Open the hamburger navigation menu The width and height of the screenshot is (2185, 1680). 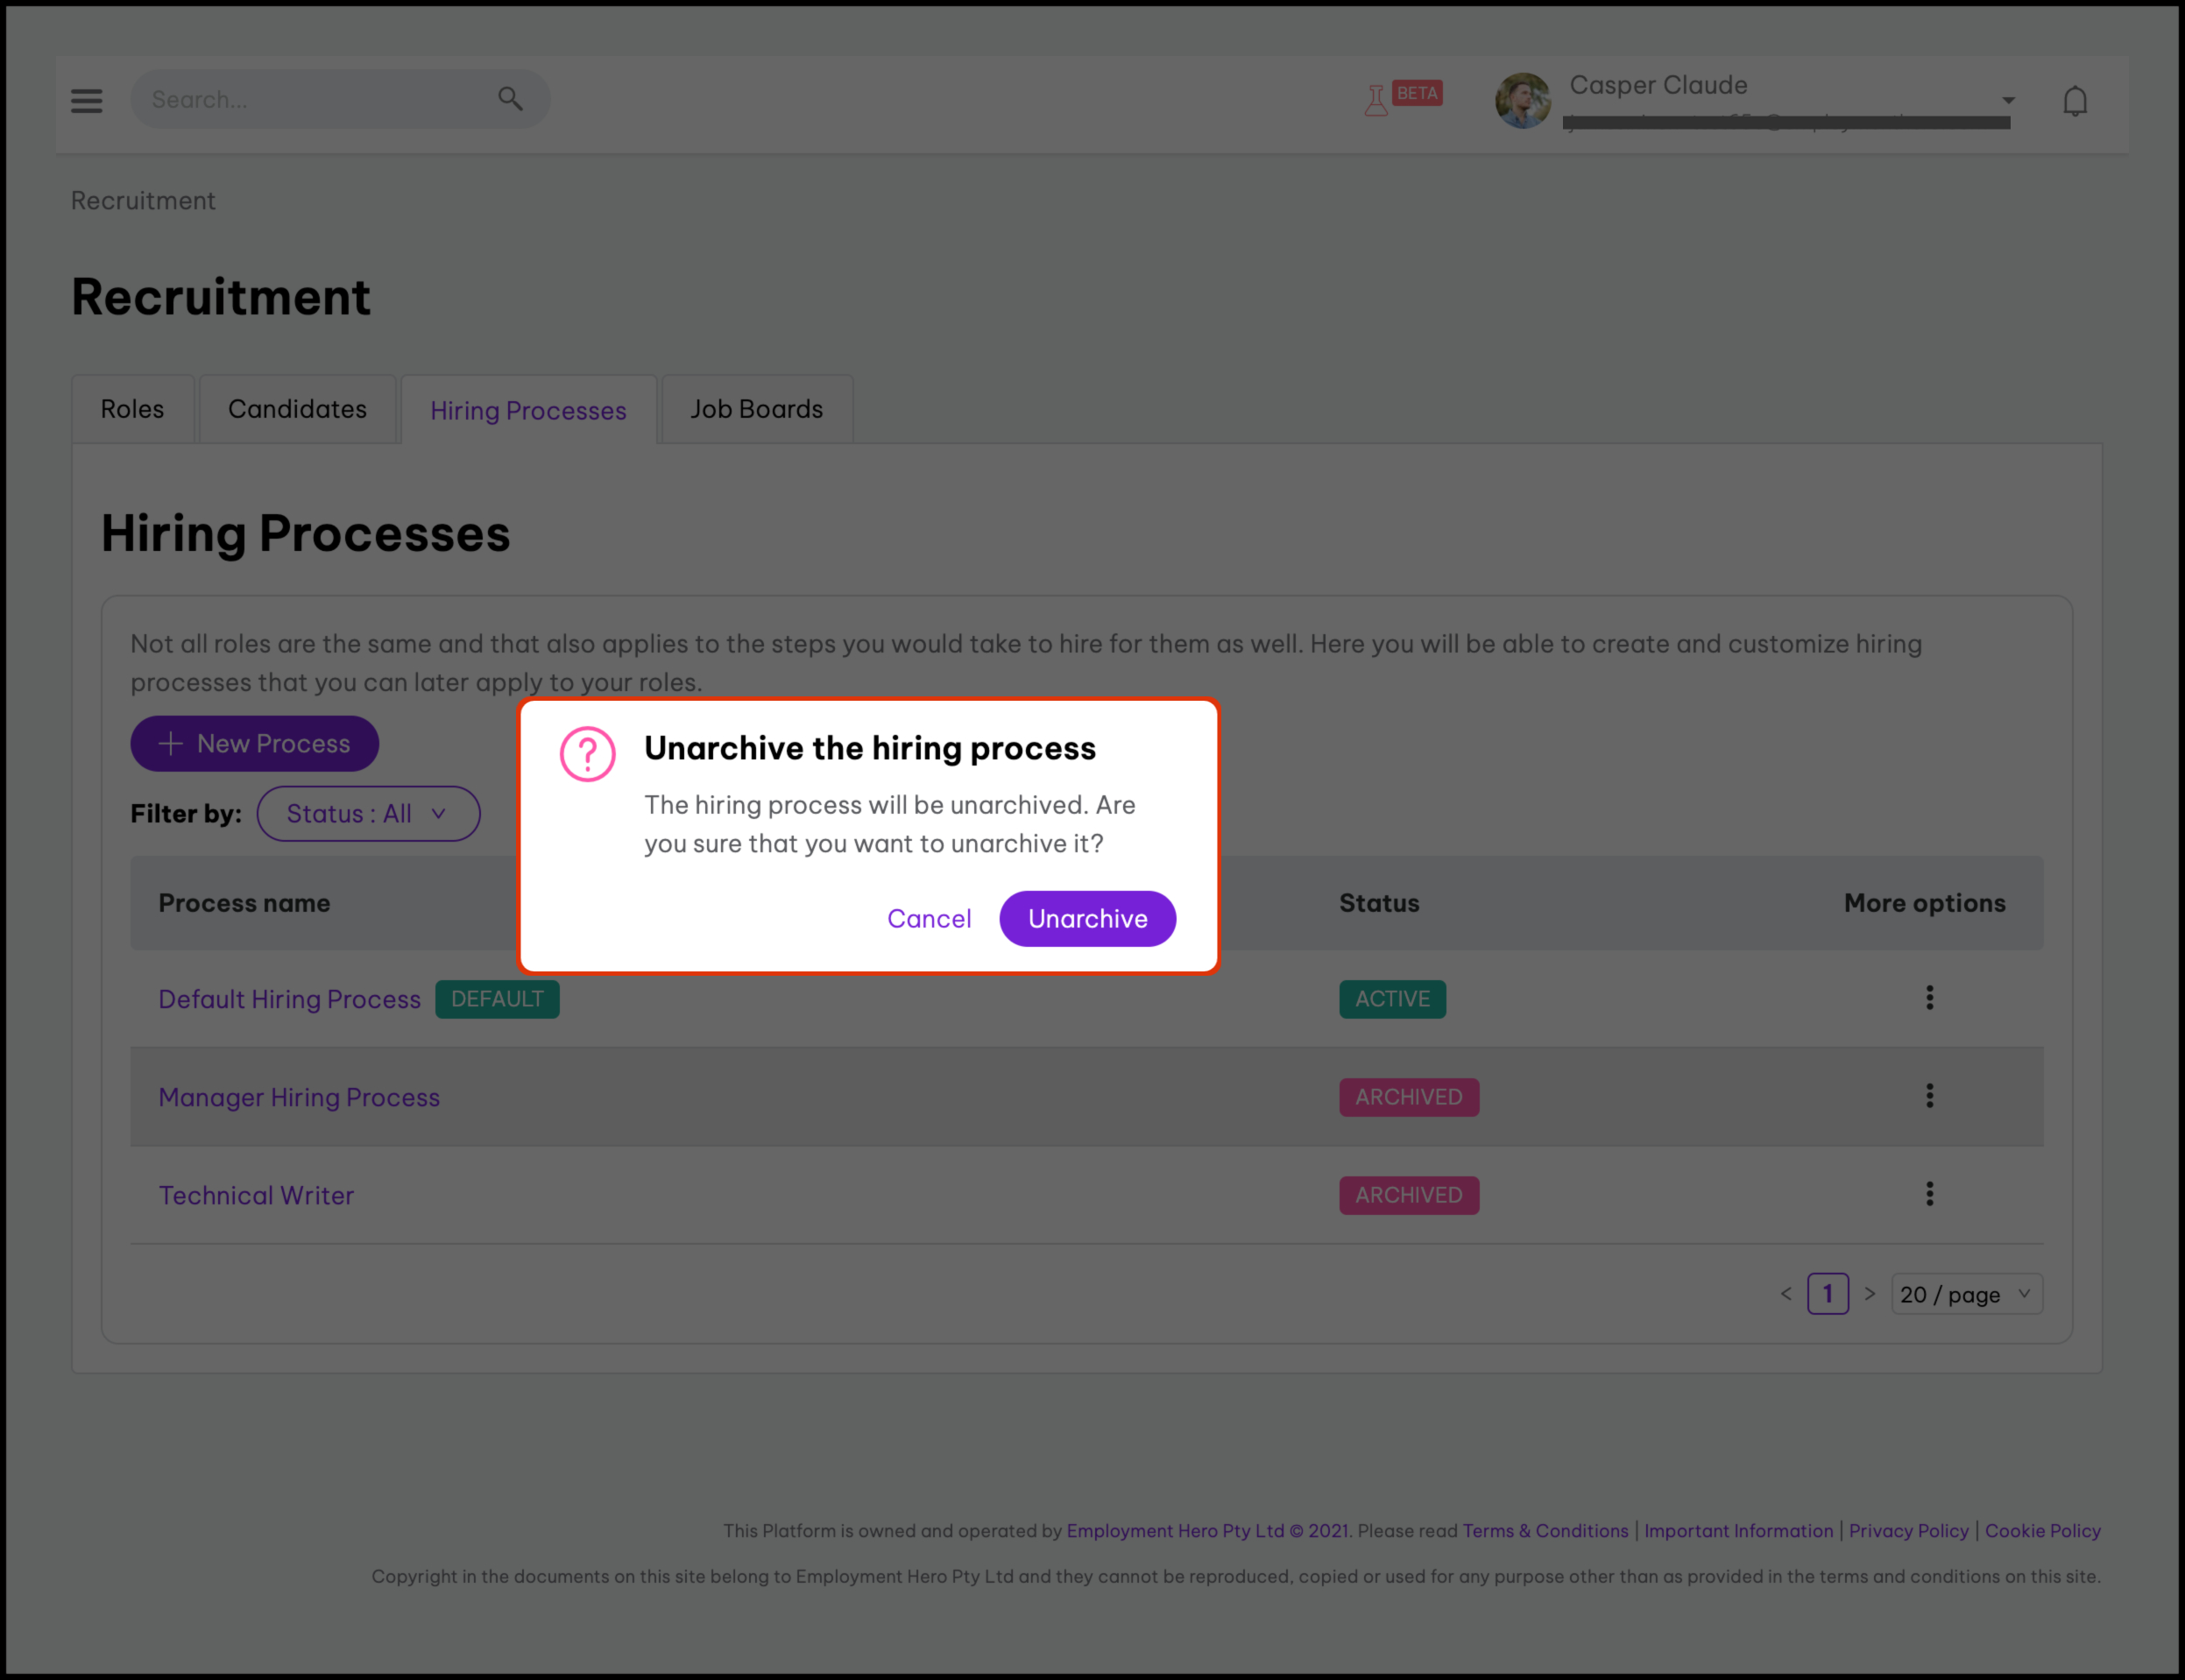tap(87, 100)
